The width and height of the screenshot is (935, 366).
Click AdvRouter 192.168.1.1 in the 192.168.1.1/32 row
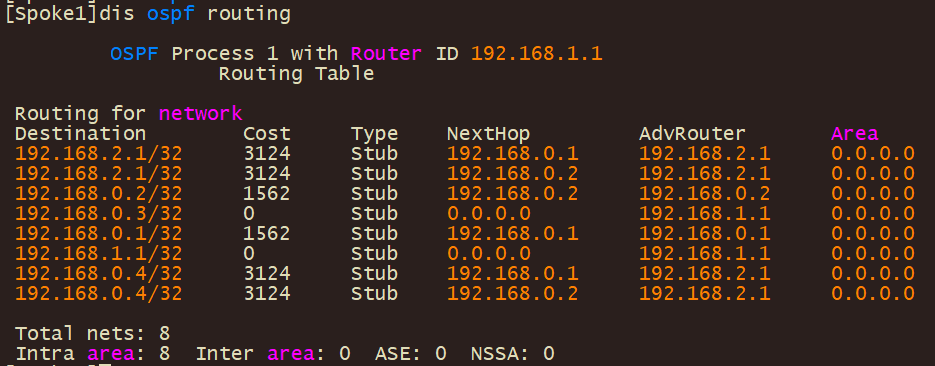(705, 253)
